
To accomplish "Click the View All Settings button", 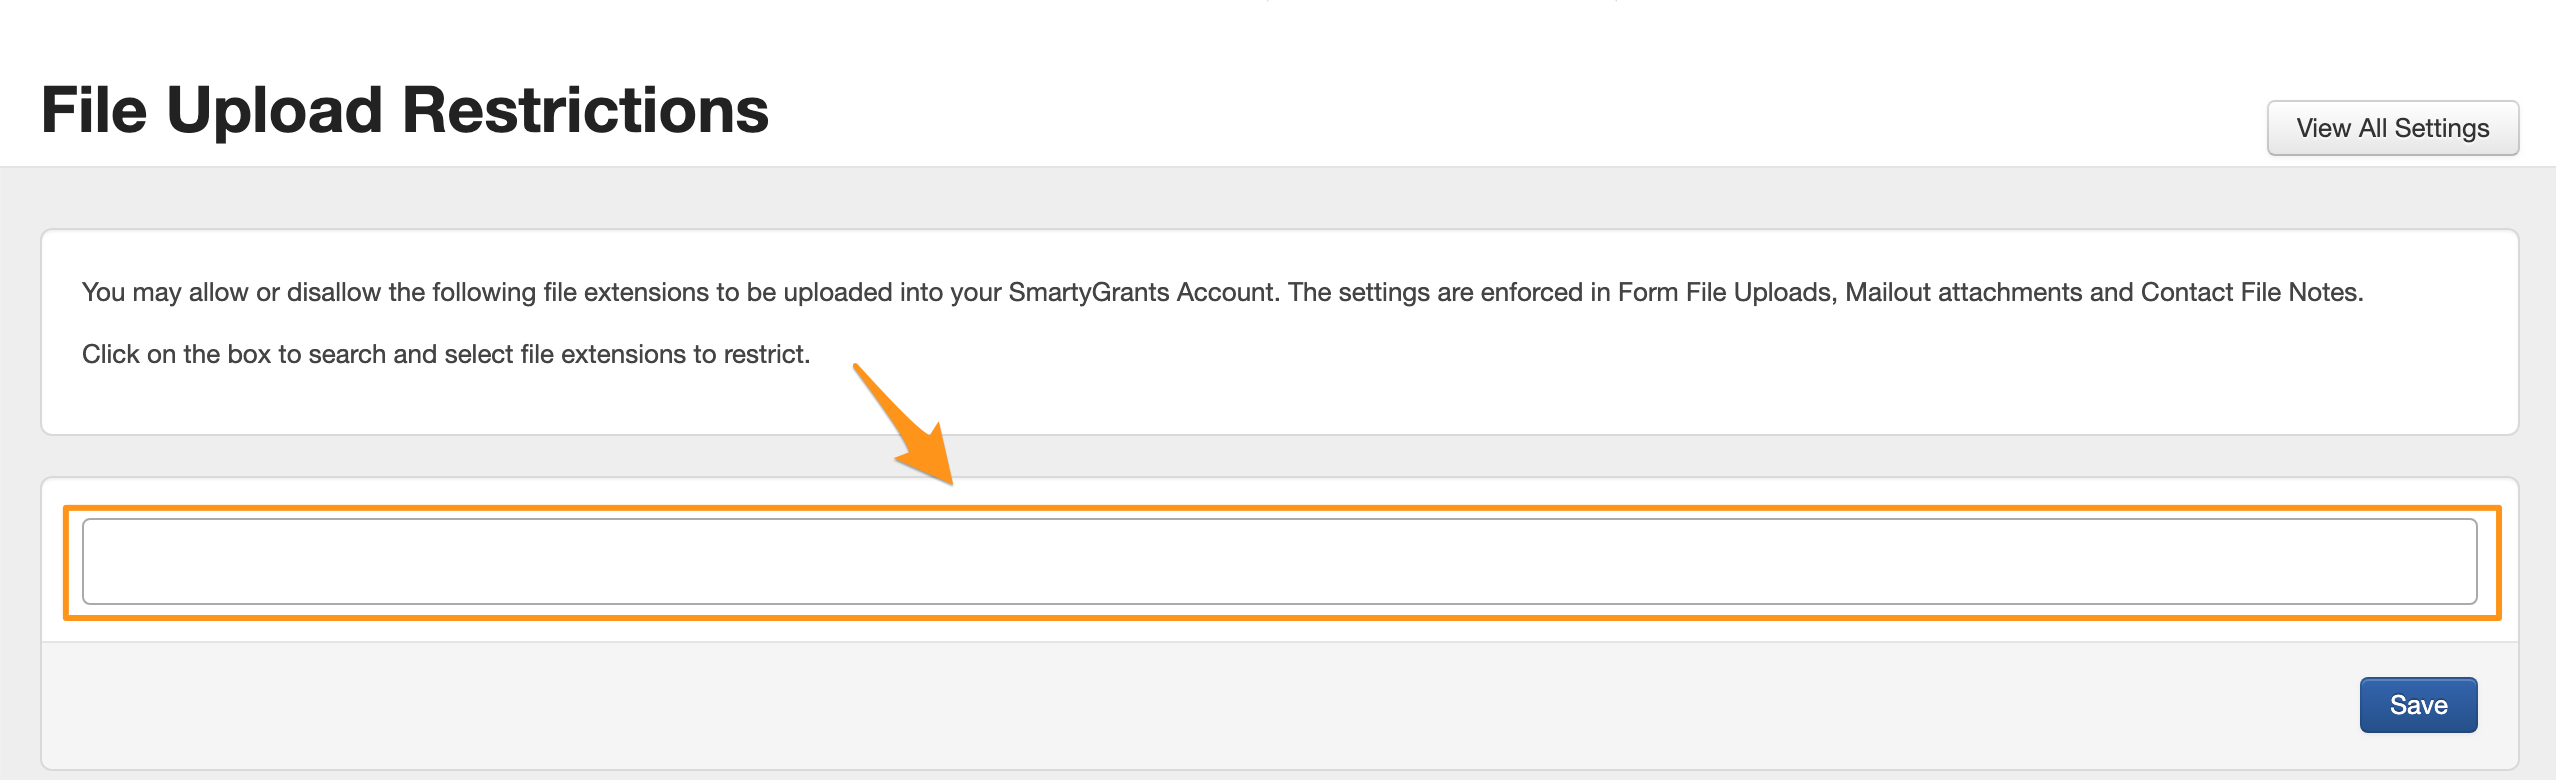I will click(2392, 128).
